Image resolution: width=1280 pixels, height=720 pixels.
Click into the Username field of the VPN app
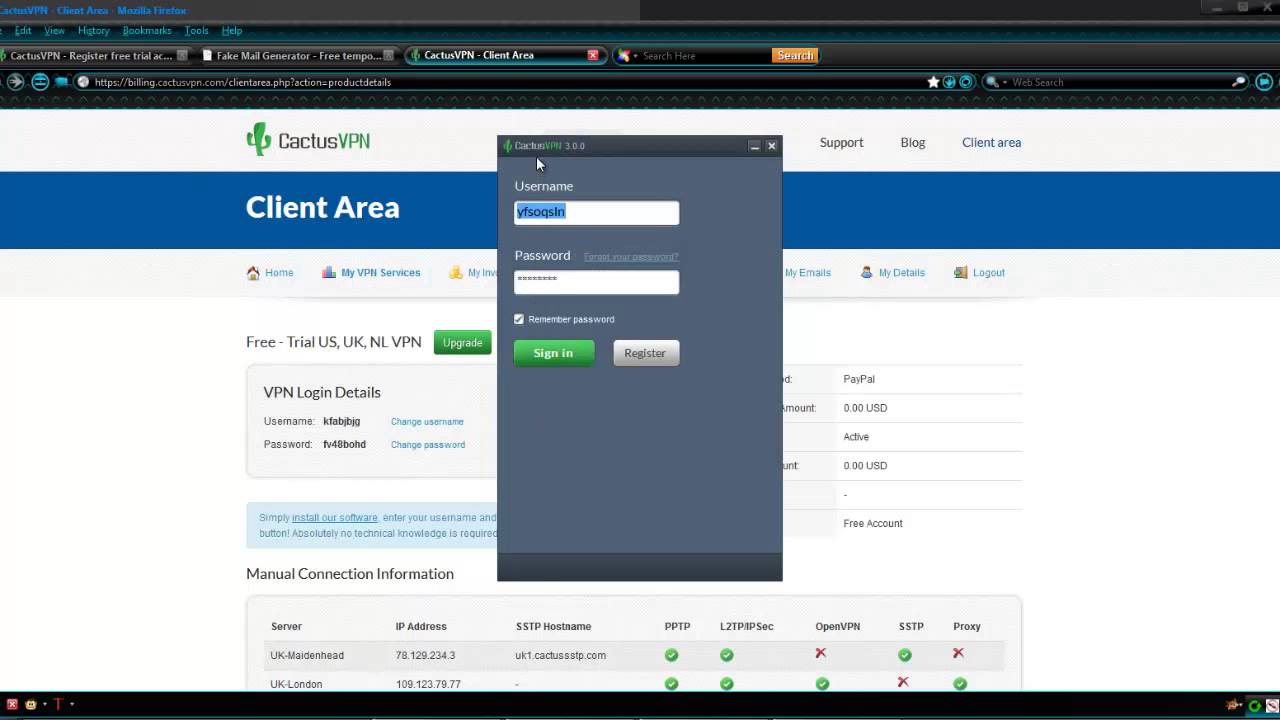[597, 212]
